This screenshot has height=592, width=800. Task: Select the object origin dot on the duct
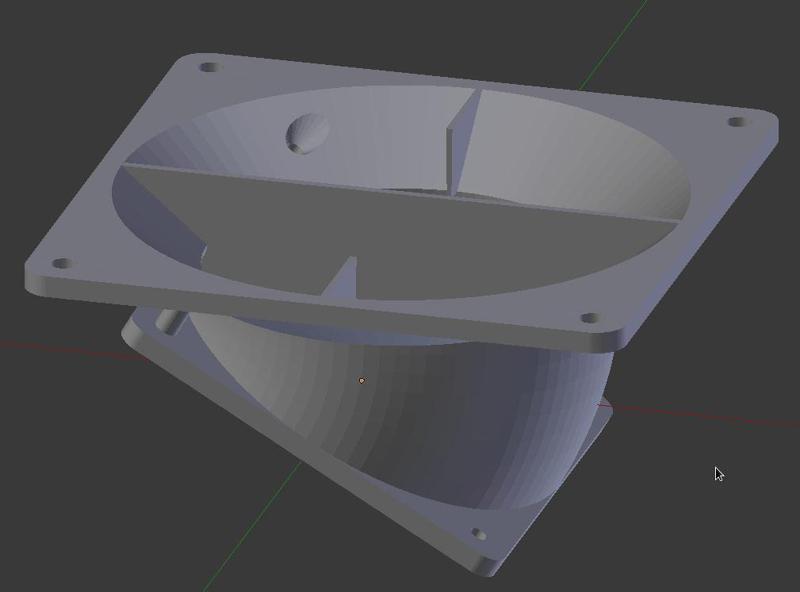click(363, 379)
